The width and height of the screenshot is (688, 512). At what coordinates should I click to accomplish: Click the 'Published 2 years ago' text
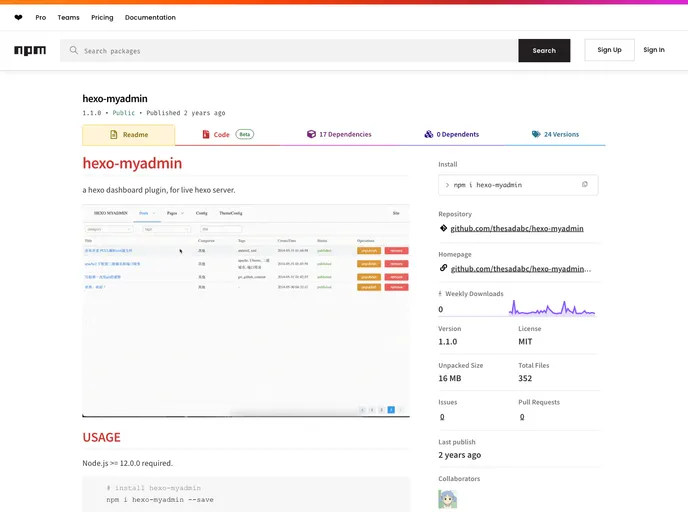[186, 113]
